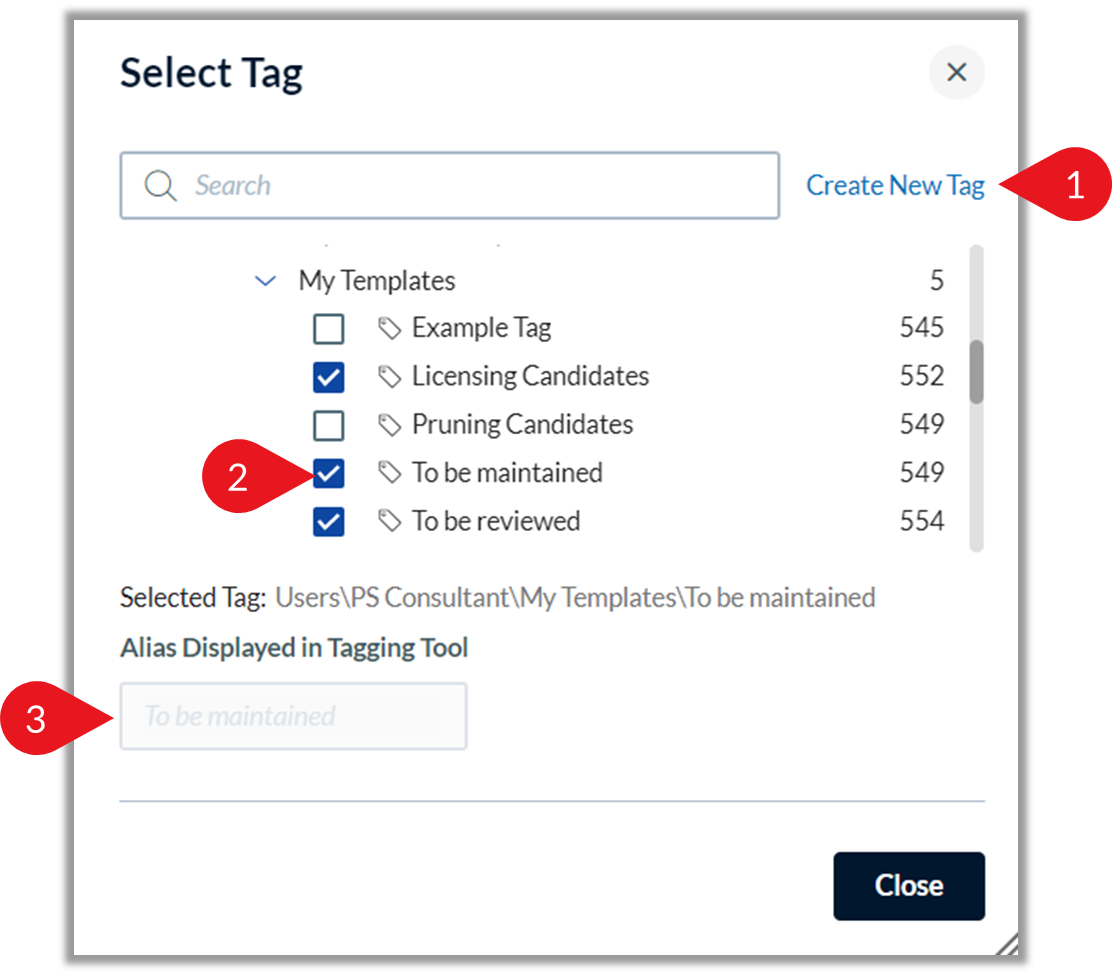Click the tag list scrollbar thumb
This screenshot has height=975, width=1112.
[977, 372]
